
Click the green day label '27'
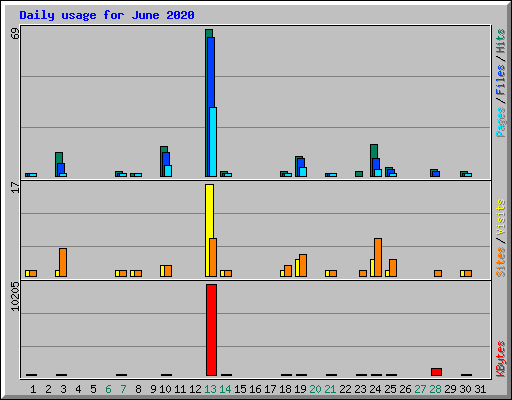(x=420, y=389)
